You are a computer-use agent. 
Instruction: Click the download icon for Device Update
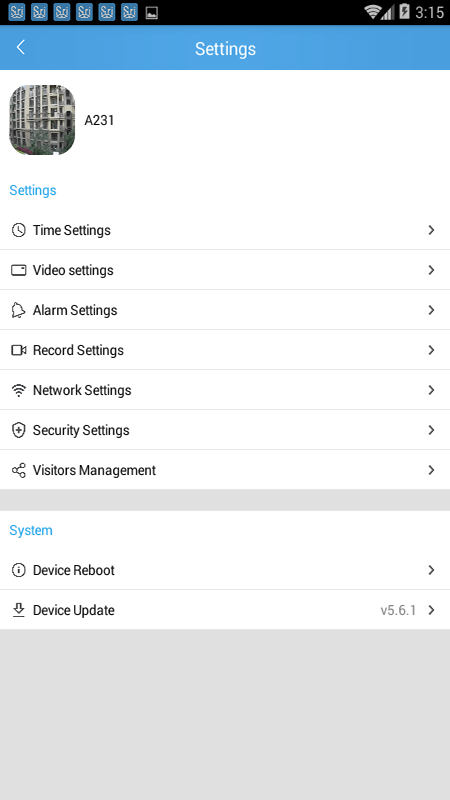tap(18, 610)
